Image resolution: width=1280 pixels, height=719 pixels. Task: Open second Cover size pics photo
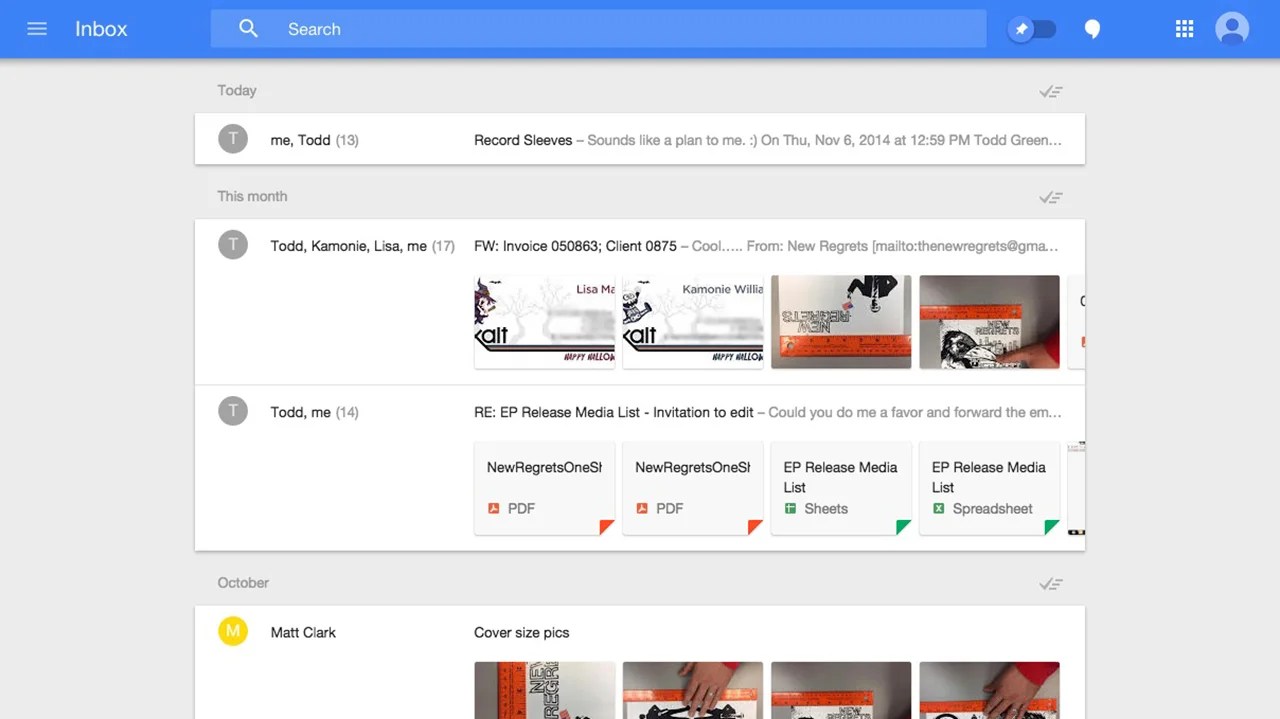pos(692,690)
